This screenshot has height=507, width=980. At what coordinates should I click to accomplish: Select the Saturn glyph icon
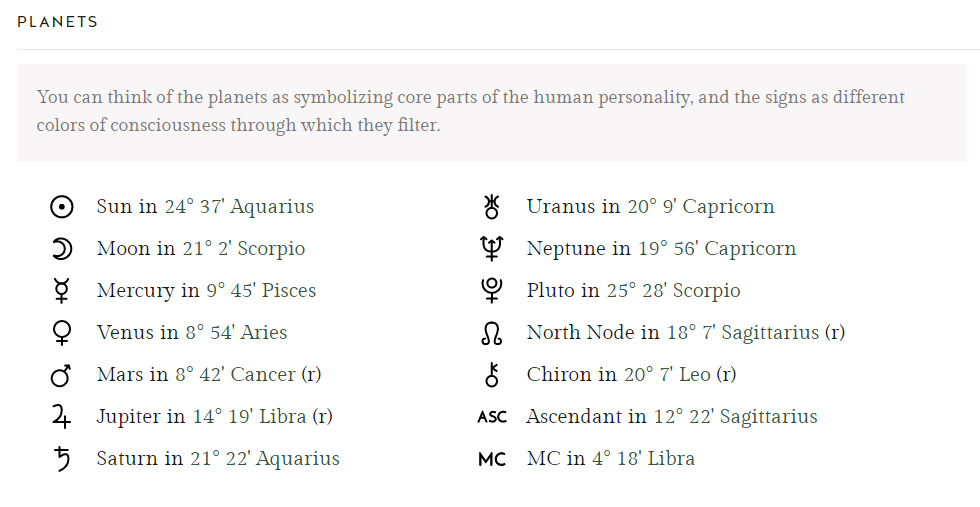point(62,459)
